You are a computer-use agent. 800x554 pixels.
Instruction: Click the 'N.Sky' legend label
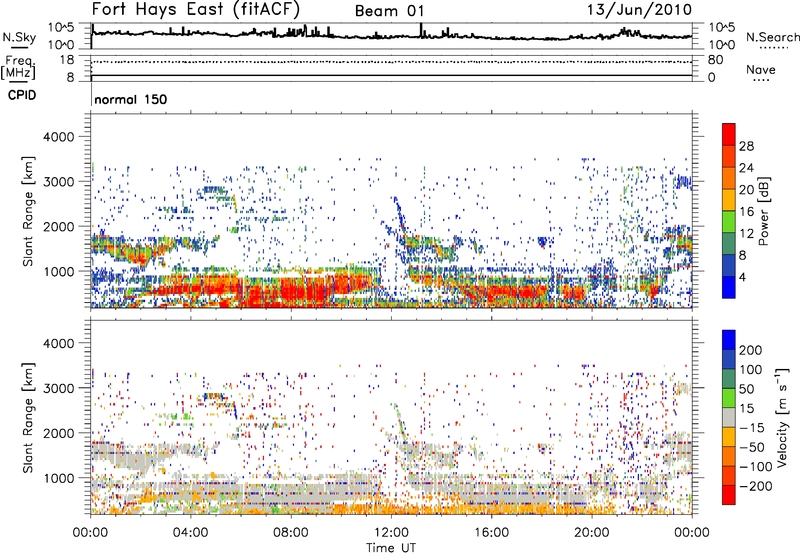[19, 37]
